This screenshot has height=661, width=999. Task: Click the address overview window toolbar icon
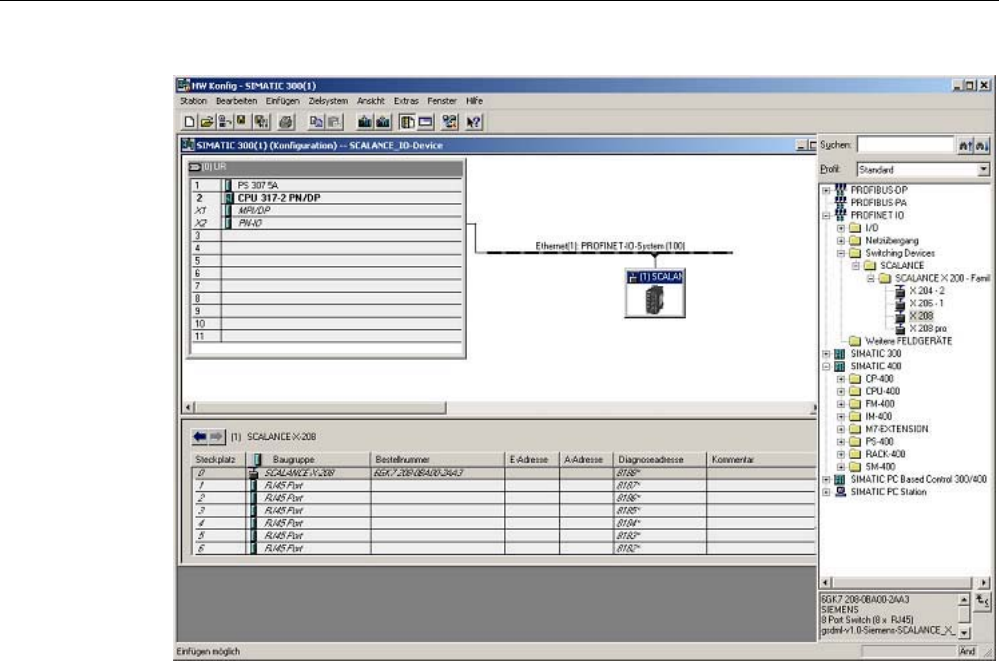pos(426,122)
